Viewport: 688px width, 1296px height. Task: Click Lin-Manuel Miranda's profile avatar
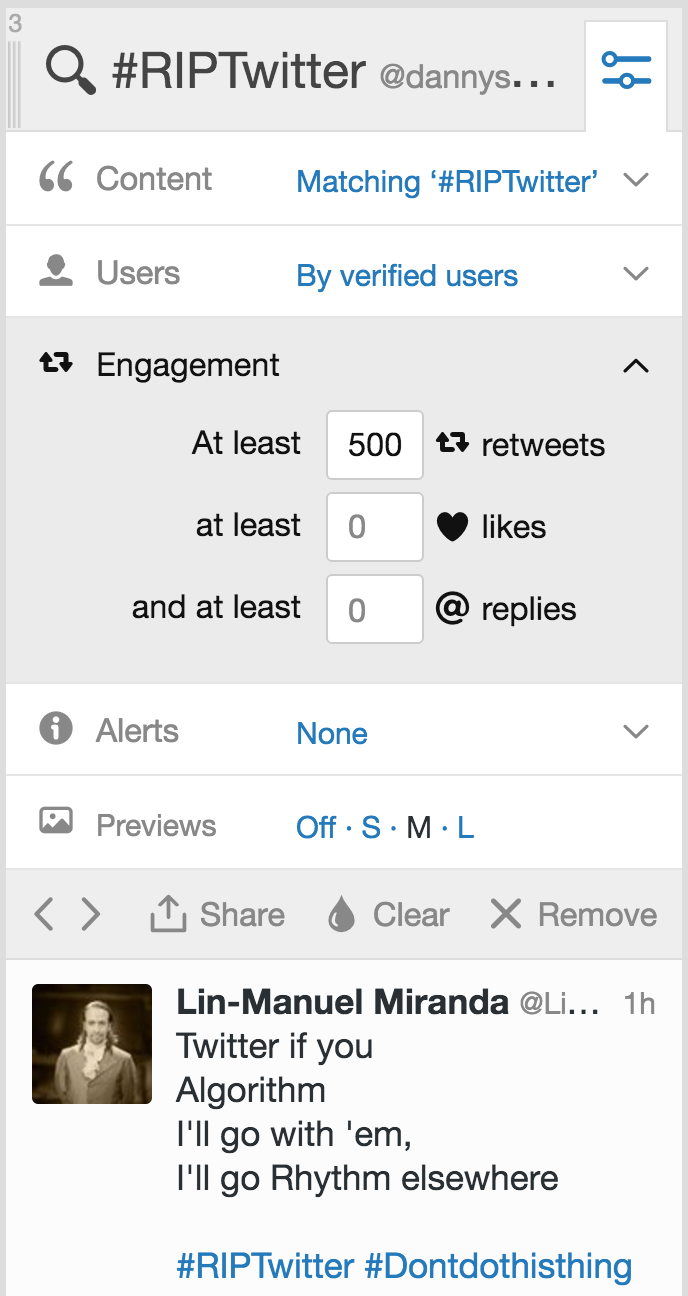(x=92, y=1044)
